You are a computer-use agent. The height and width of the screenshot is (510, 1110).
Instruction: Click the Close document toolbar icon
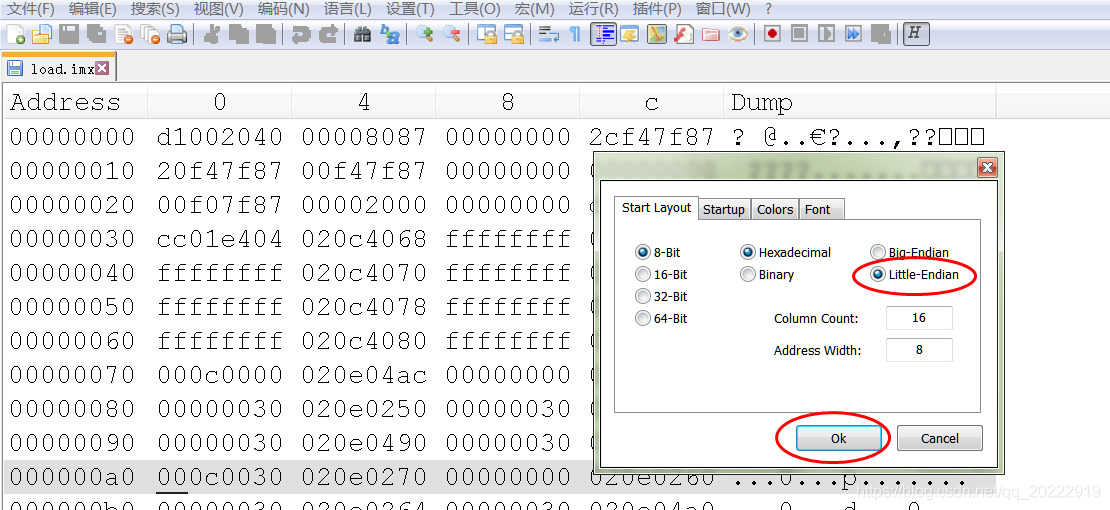(x=123, y=34)
